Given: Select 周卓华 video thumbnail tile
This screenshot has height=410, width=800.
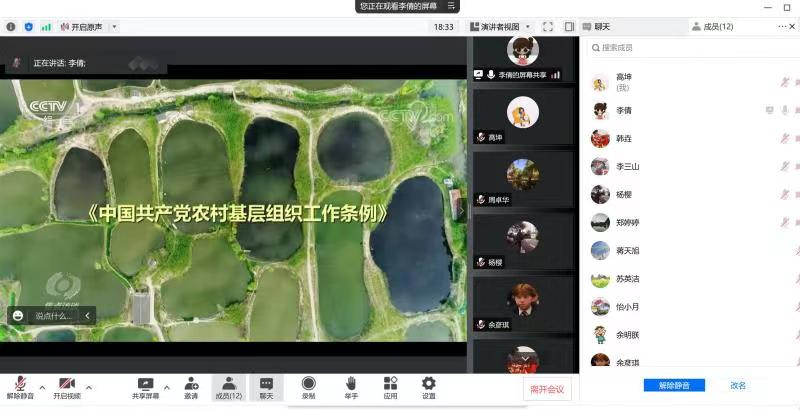Looking at the screenshot, I should click(x=523, y=179).
